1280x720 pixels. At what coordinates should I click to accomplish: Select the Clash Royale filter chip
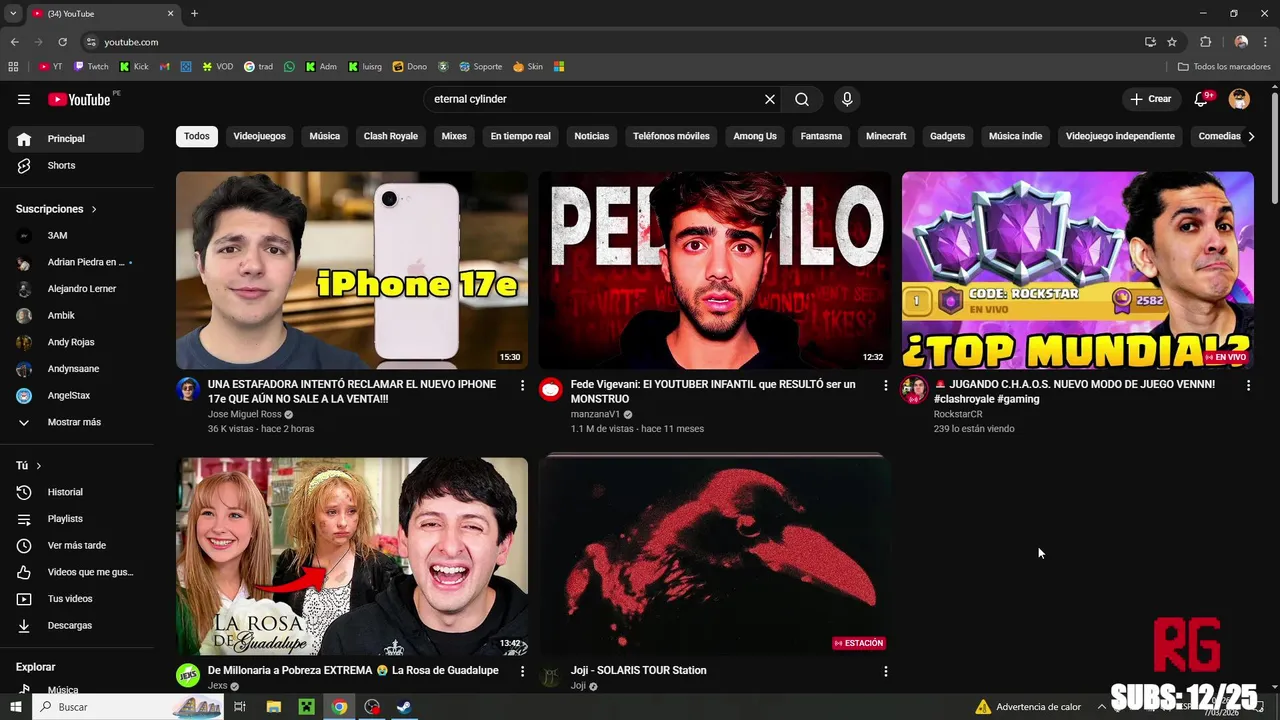(391, 136)
